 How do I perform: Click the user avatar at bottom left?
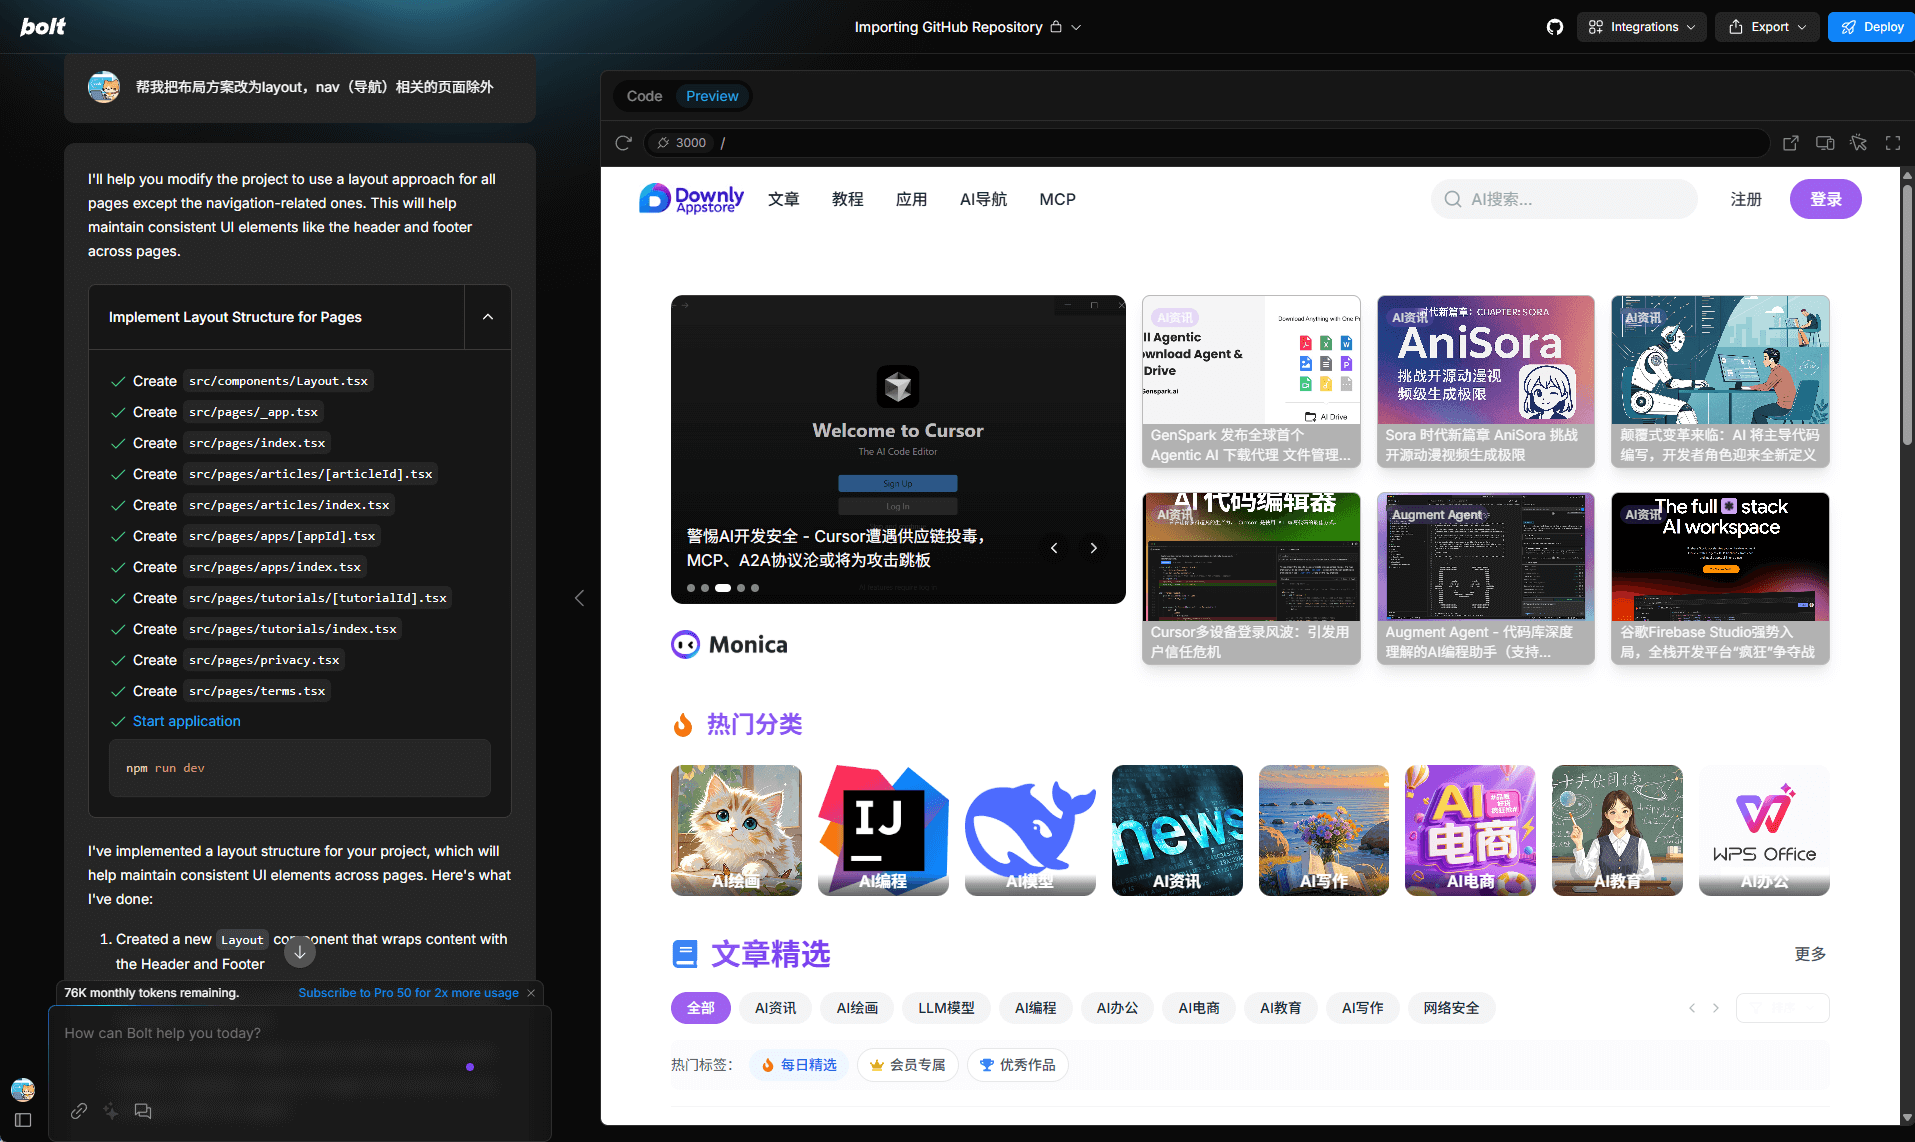pyautogui.click(x=23, y=1089)
